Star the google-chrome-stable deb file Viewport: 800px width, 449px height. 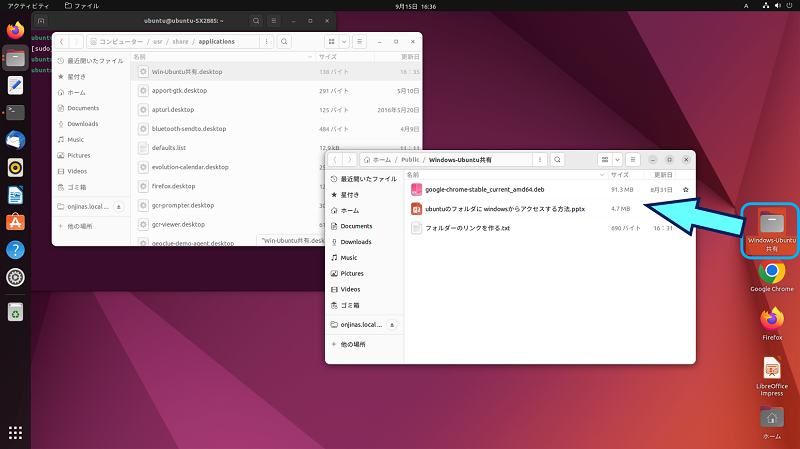(x=685, y=189)
